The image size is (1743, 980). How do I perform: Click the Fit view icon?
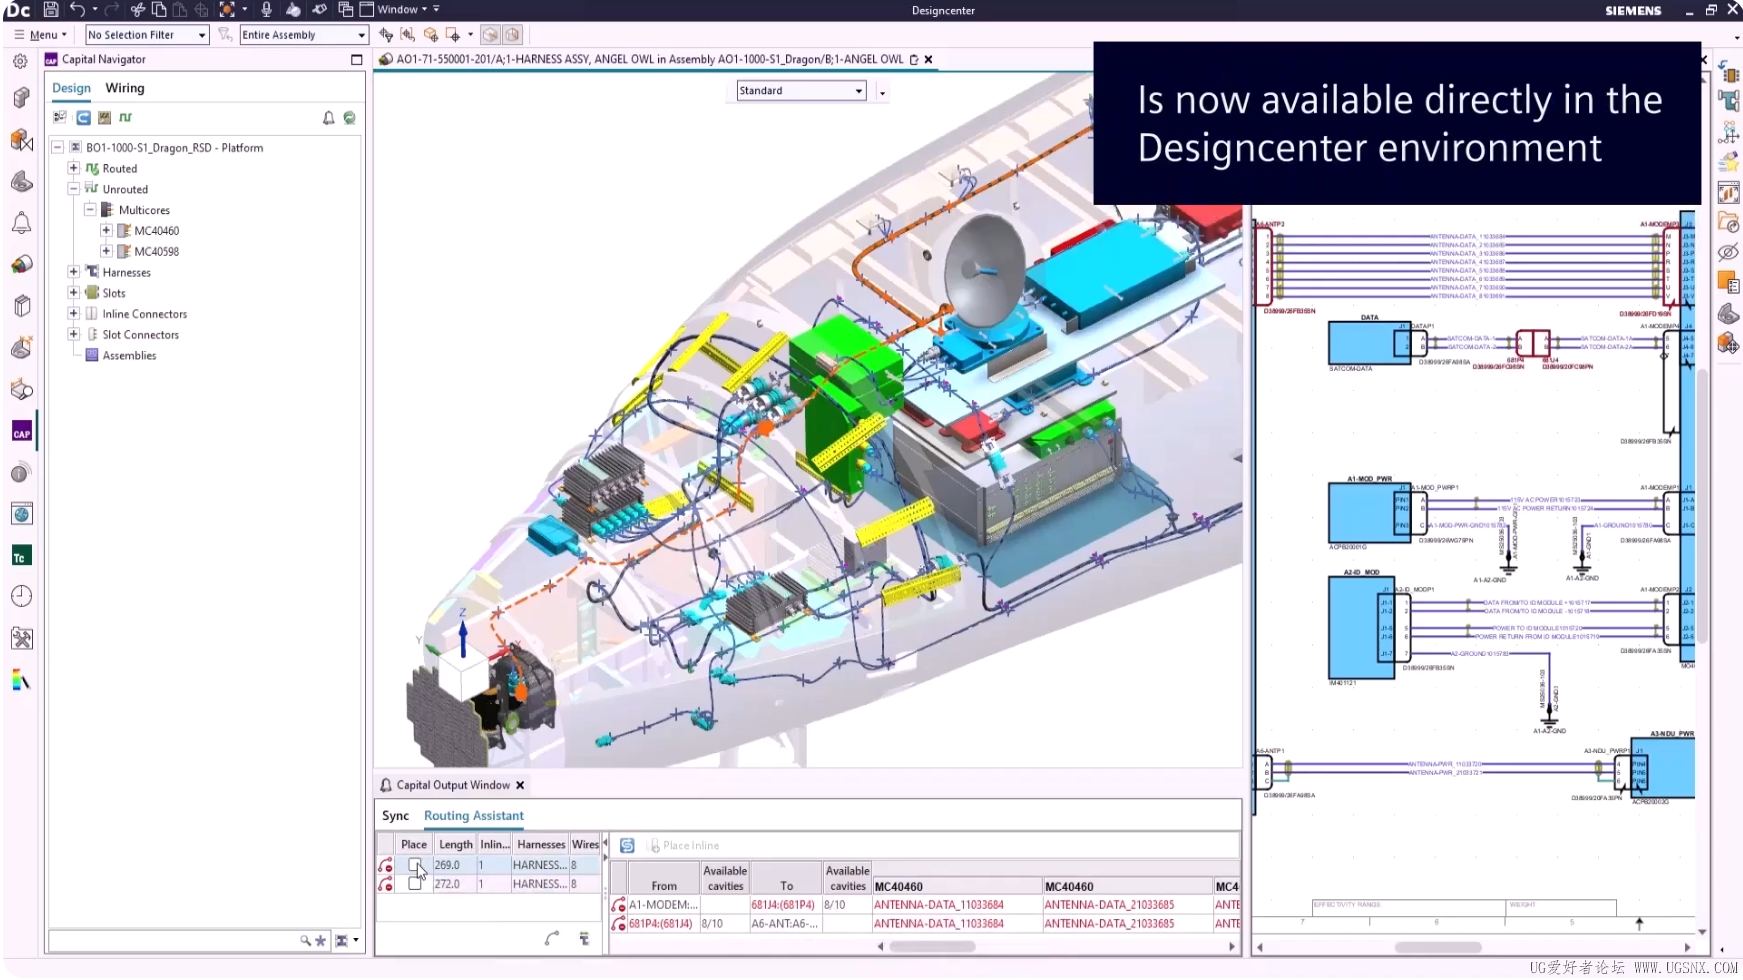tap(227, 10)
